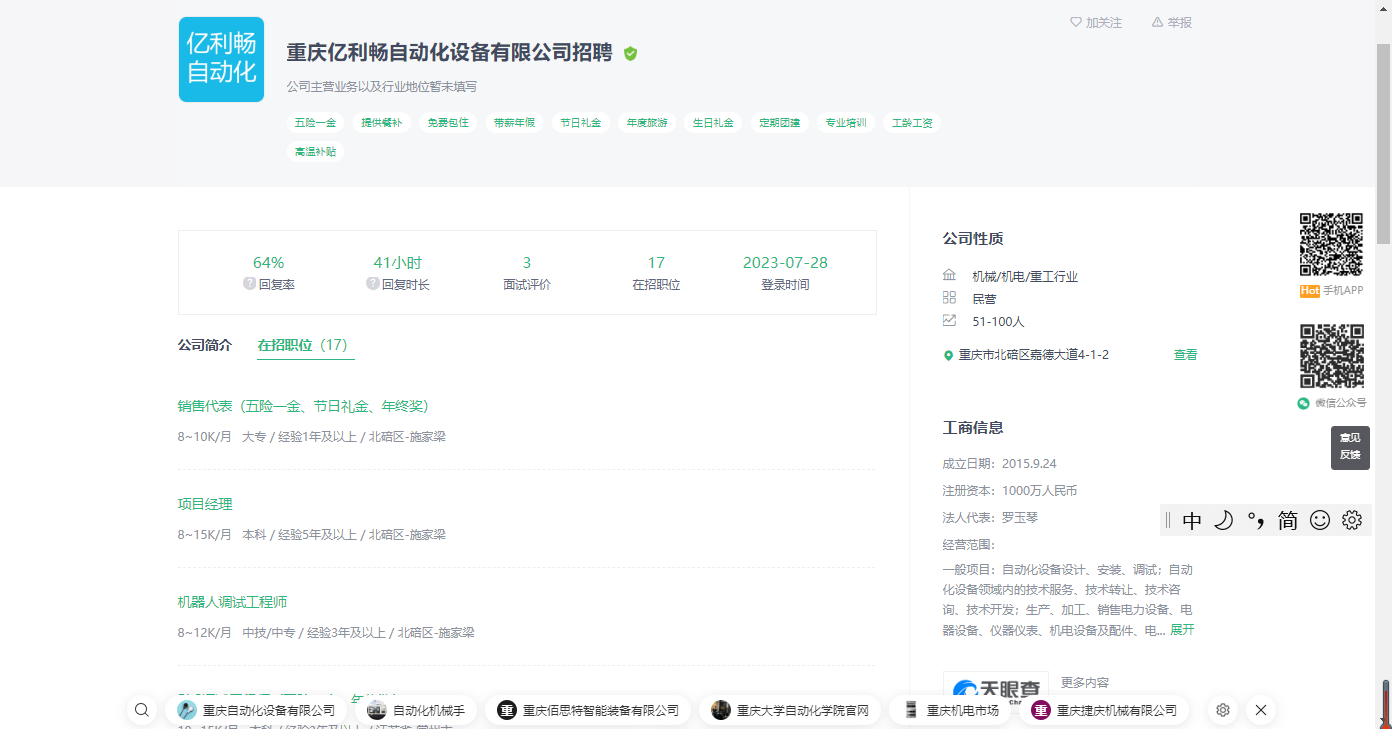Image resolution: width=1392 pixels, height=729 pixels.
Task: Click the 民营 company type grid icon
Action: [949, 298]
